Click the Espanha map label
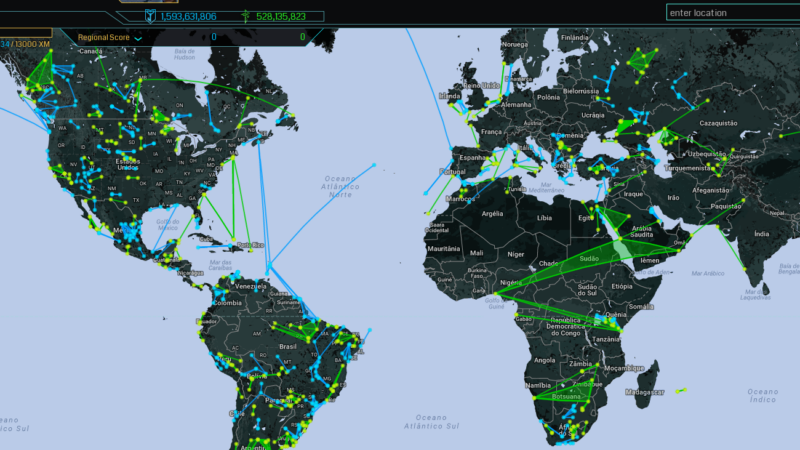This screenshot has height=450, width=800. (x=472, y=157)
